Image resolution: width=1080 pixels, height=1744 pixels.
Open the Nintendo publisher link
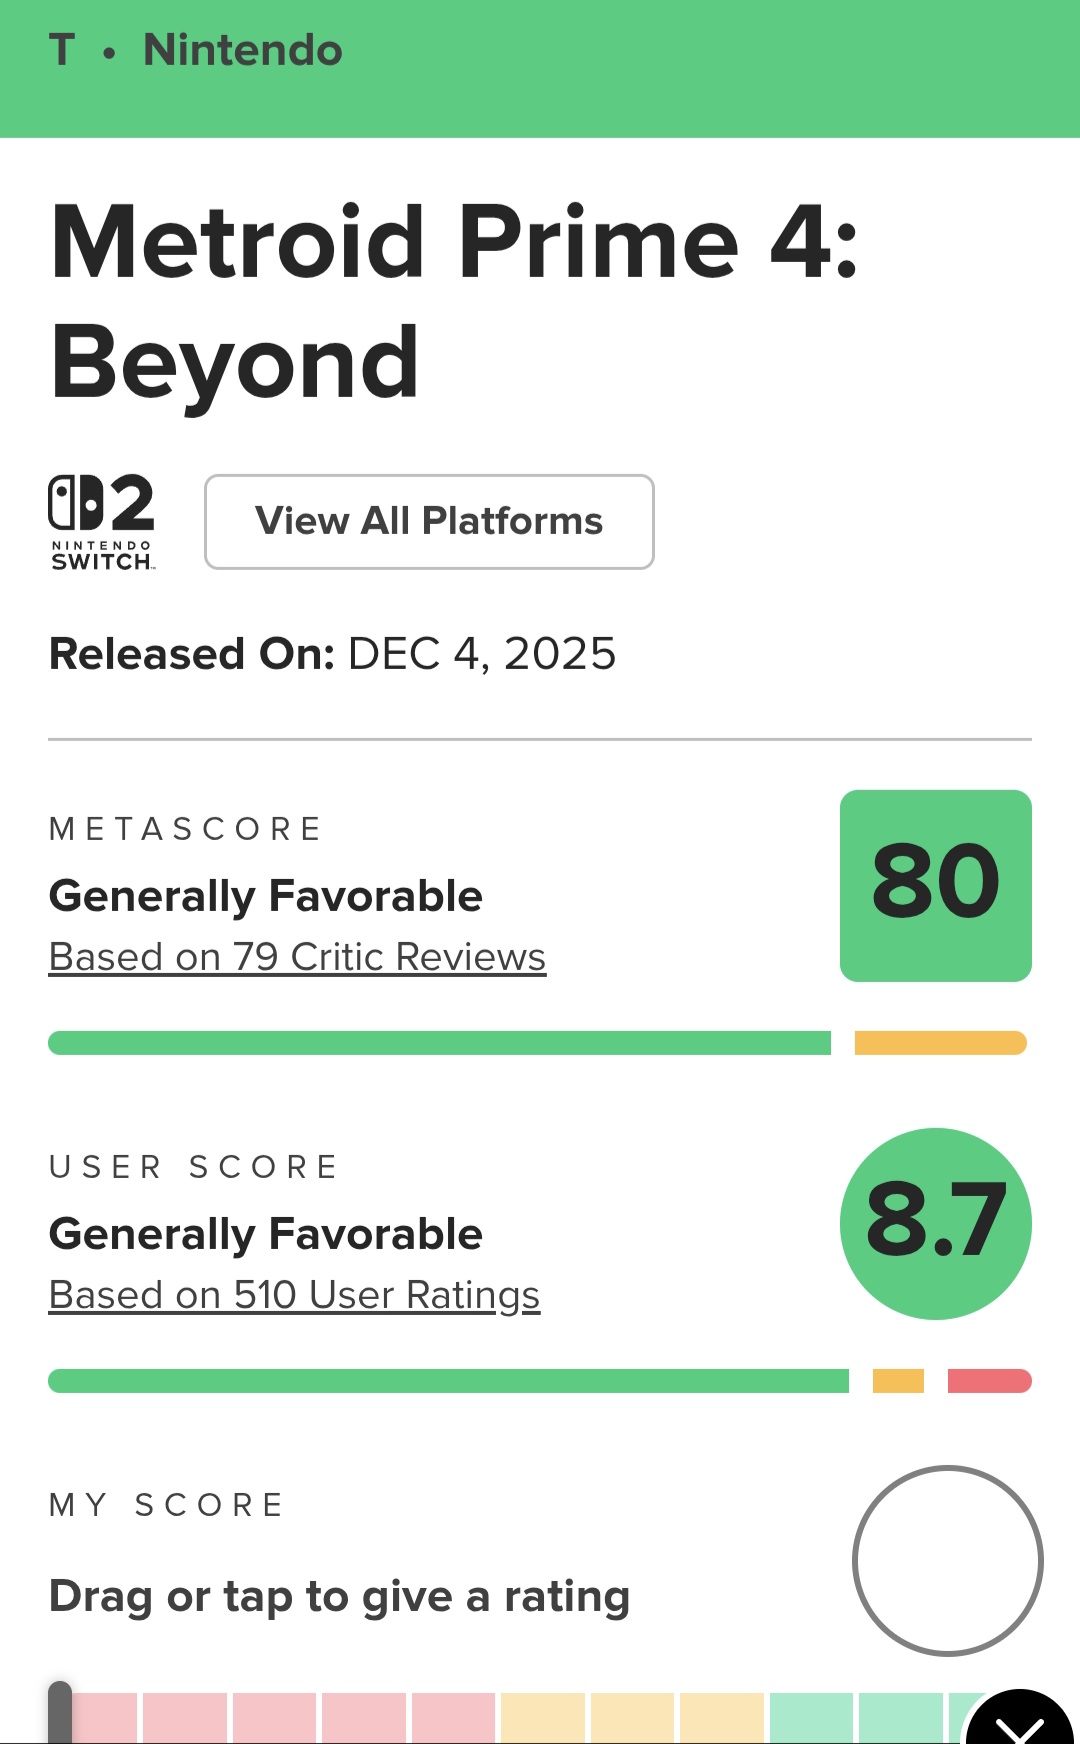pos(242,50)
